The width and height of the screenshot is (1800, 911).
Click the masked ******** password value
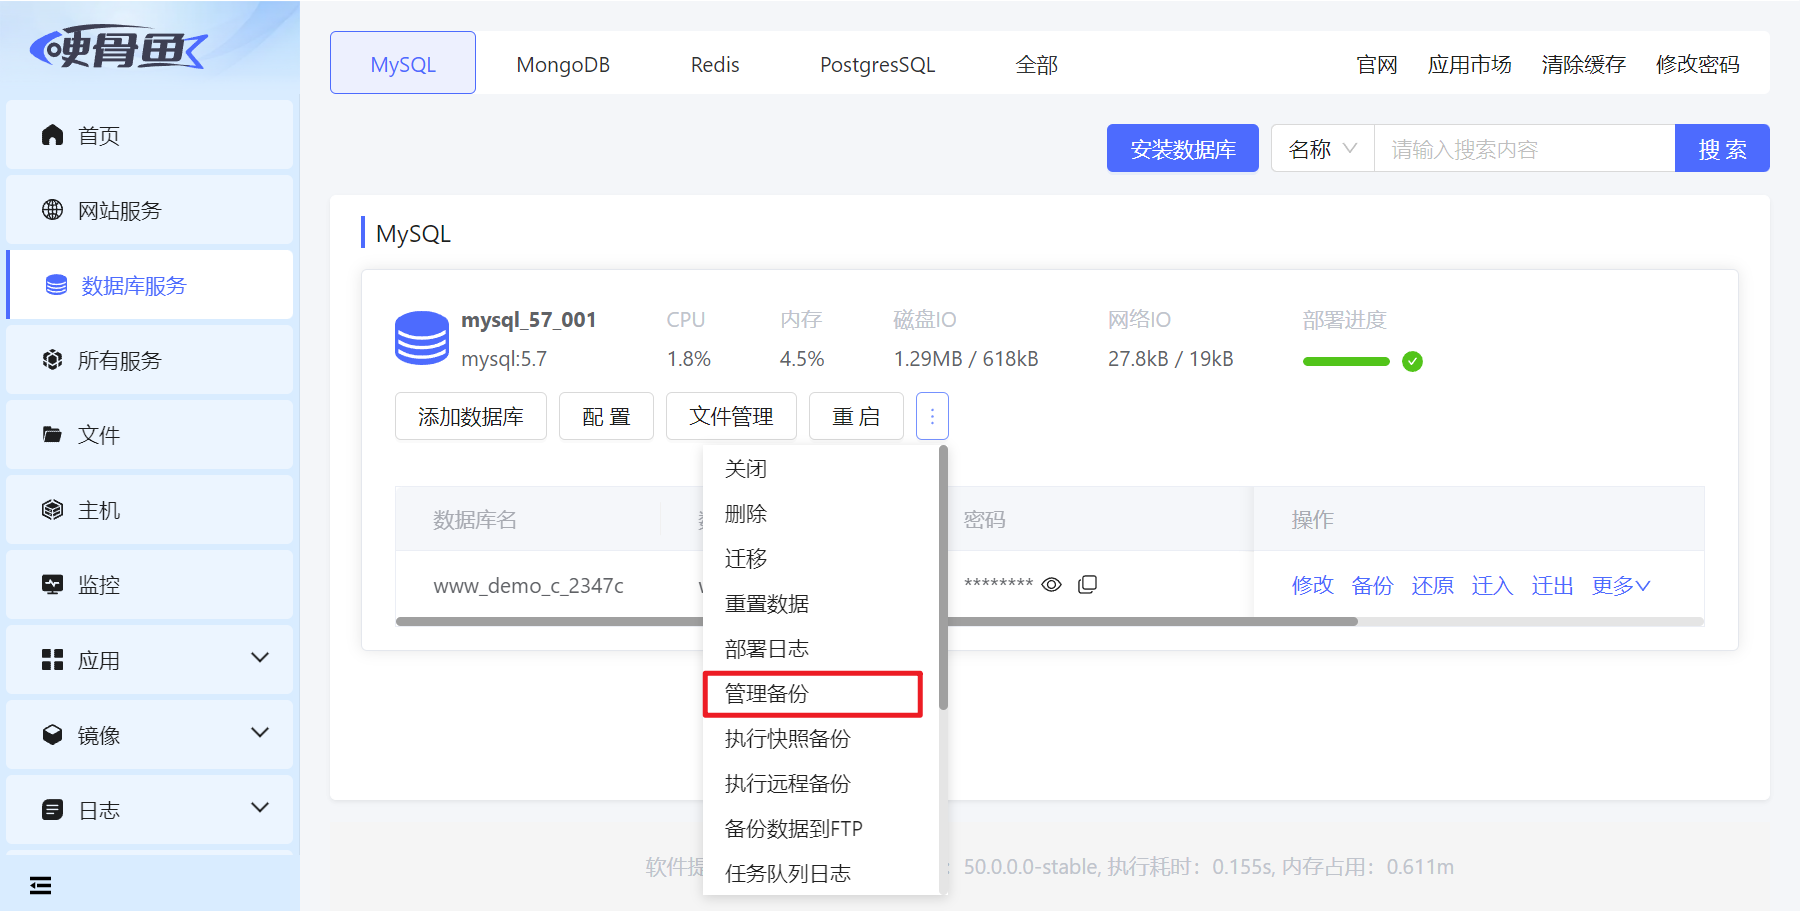click(x=998, y=584)
